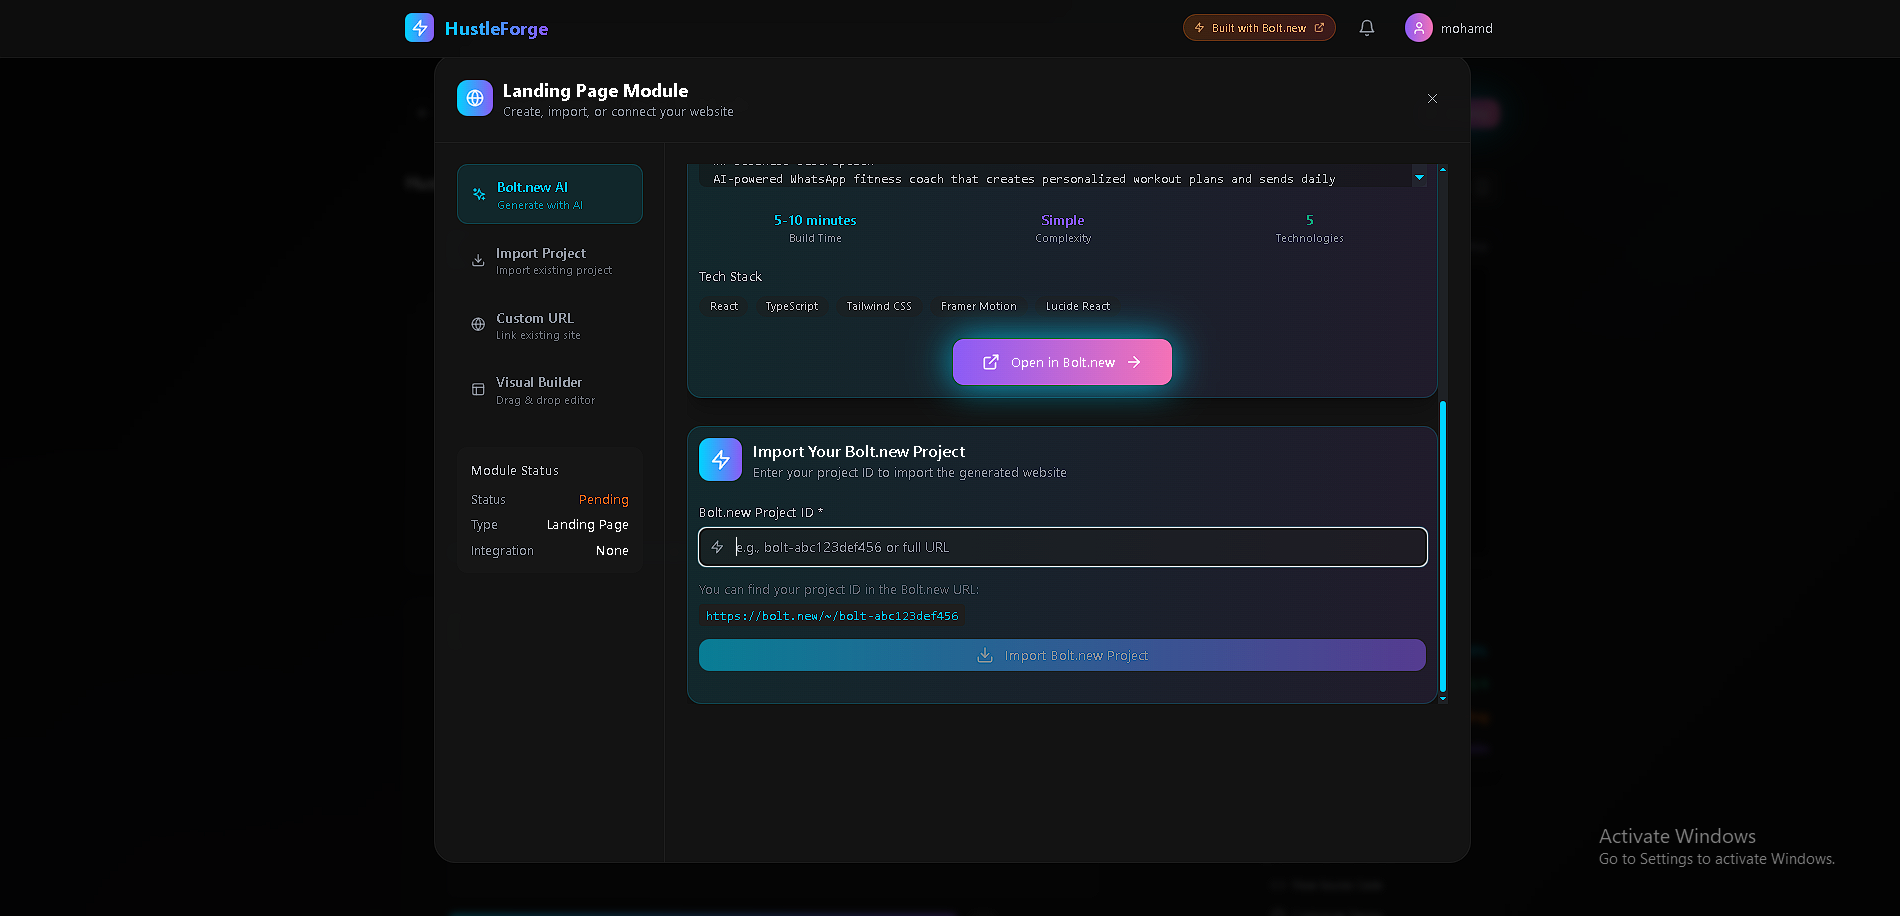This screenshot has width=1900, height=916.
Task: Click the Import Your Bolt.new Project lightning icon
Action: click(720, 460)
